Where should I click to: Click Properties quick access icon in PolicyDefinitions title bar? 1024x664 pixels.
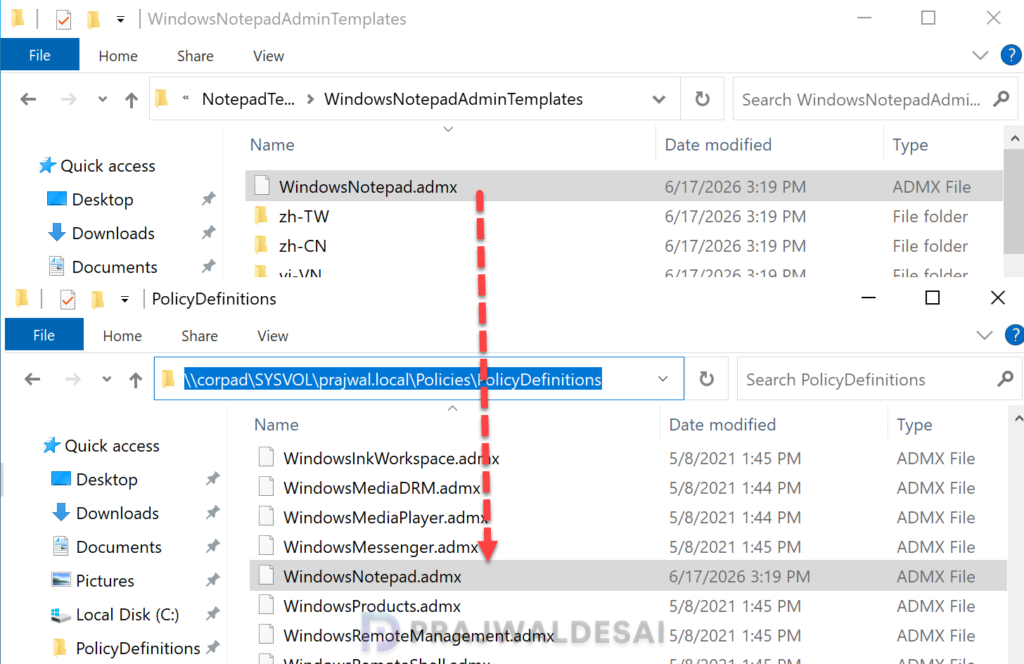67,300
